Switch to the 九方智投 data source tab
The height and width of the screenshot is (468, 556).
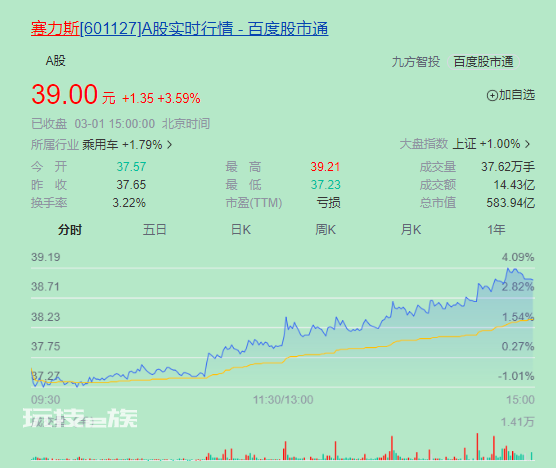tap(416, 62)
